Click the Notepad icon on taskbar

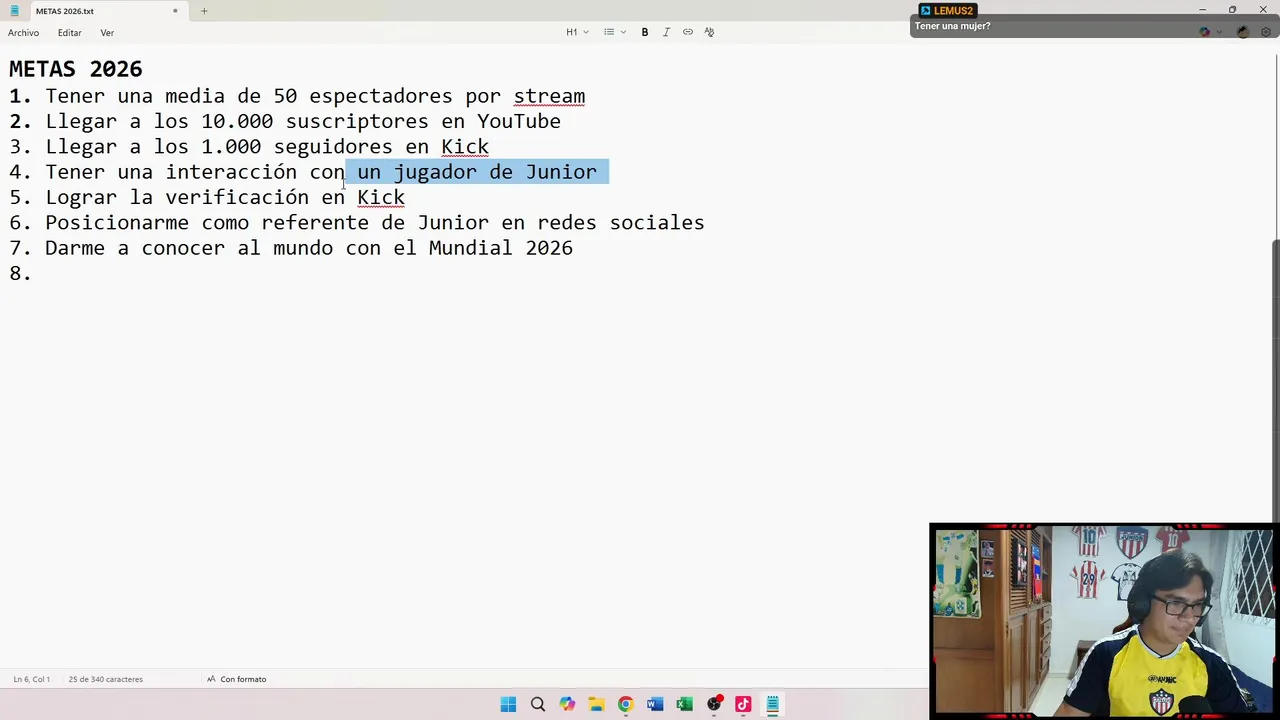pyautogui.click(x=772, y=704)
